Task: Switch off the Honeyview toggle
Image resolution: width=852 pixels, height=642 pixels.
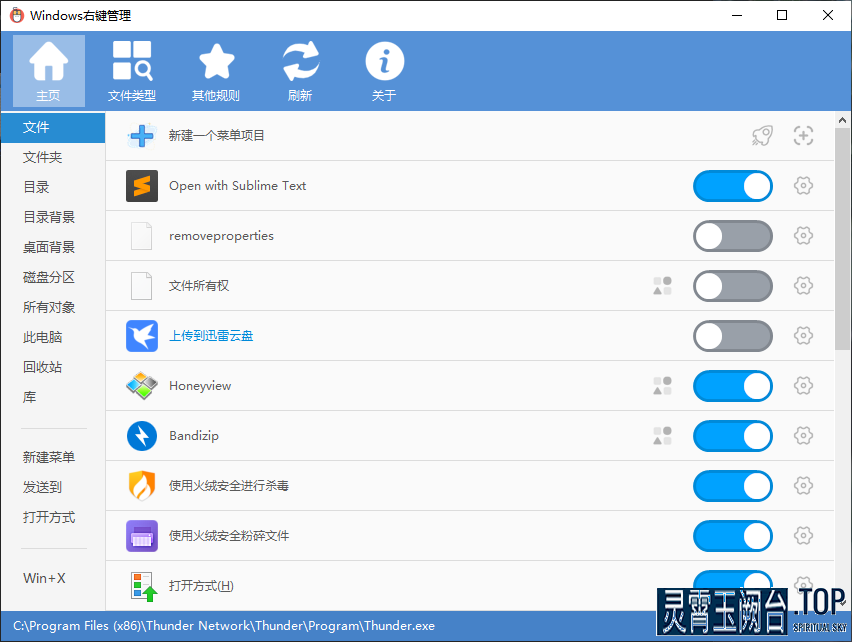Action: tap(733, 386)
